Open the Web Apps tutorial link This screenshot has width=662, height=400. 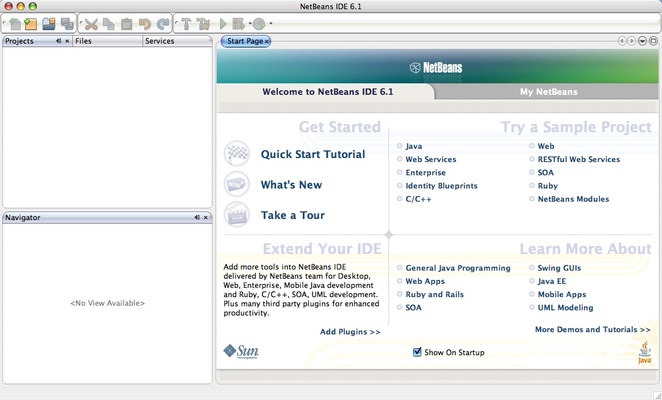(425, 281)
